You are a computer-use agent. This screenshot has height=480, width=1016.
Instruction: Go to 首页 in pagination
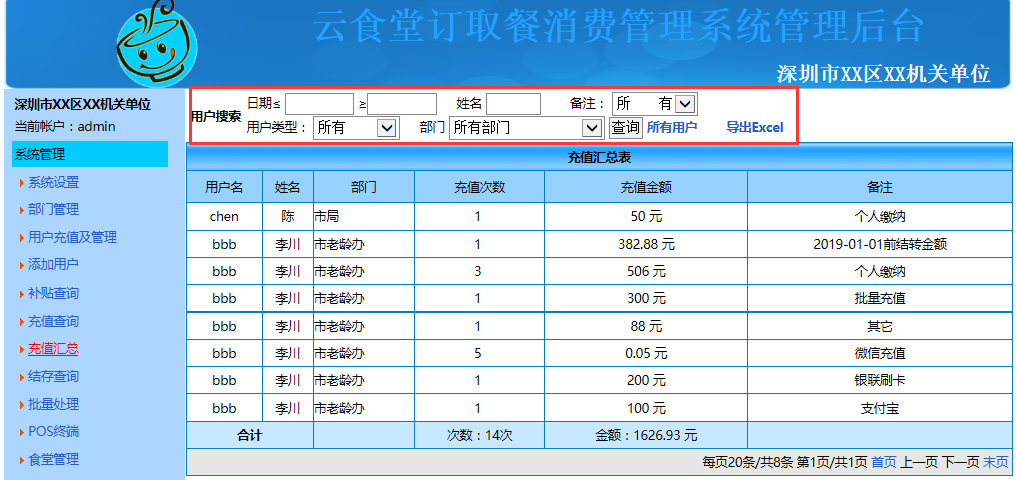click(x=884, y=462)
